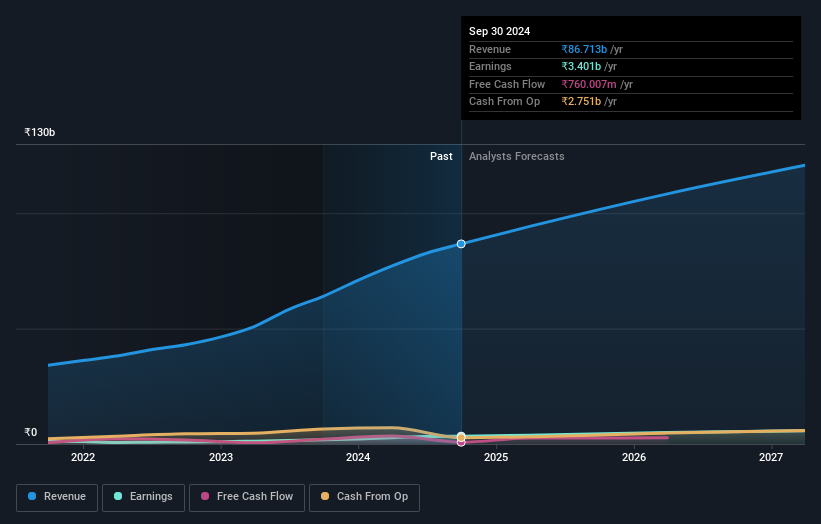Click the ₹86.713b revenue value in tooltip

(x=584, y=49)
